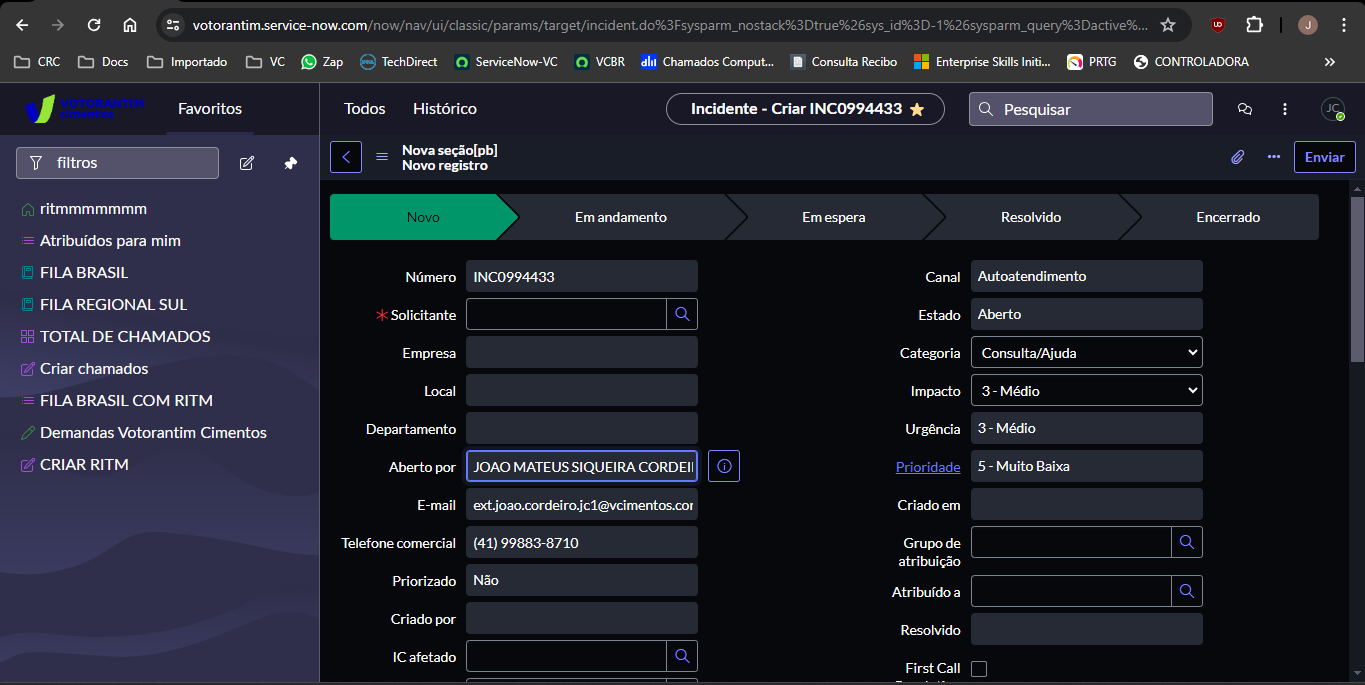Open the Solicitante lookup magnifier
1365x685 pixels.
(682, 313)
